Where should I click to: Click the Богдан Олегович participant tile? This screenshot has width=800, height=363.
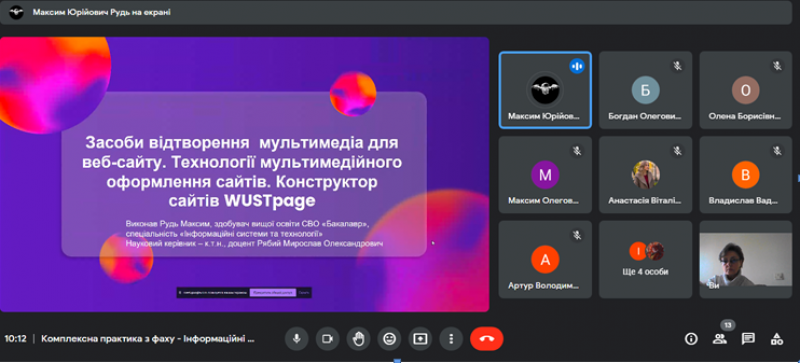pyautogui.click(x=645, y=90)
